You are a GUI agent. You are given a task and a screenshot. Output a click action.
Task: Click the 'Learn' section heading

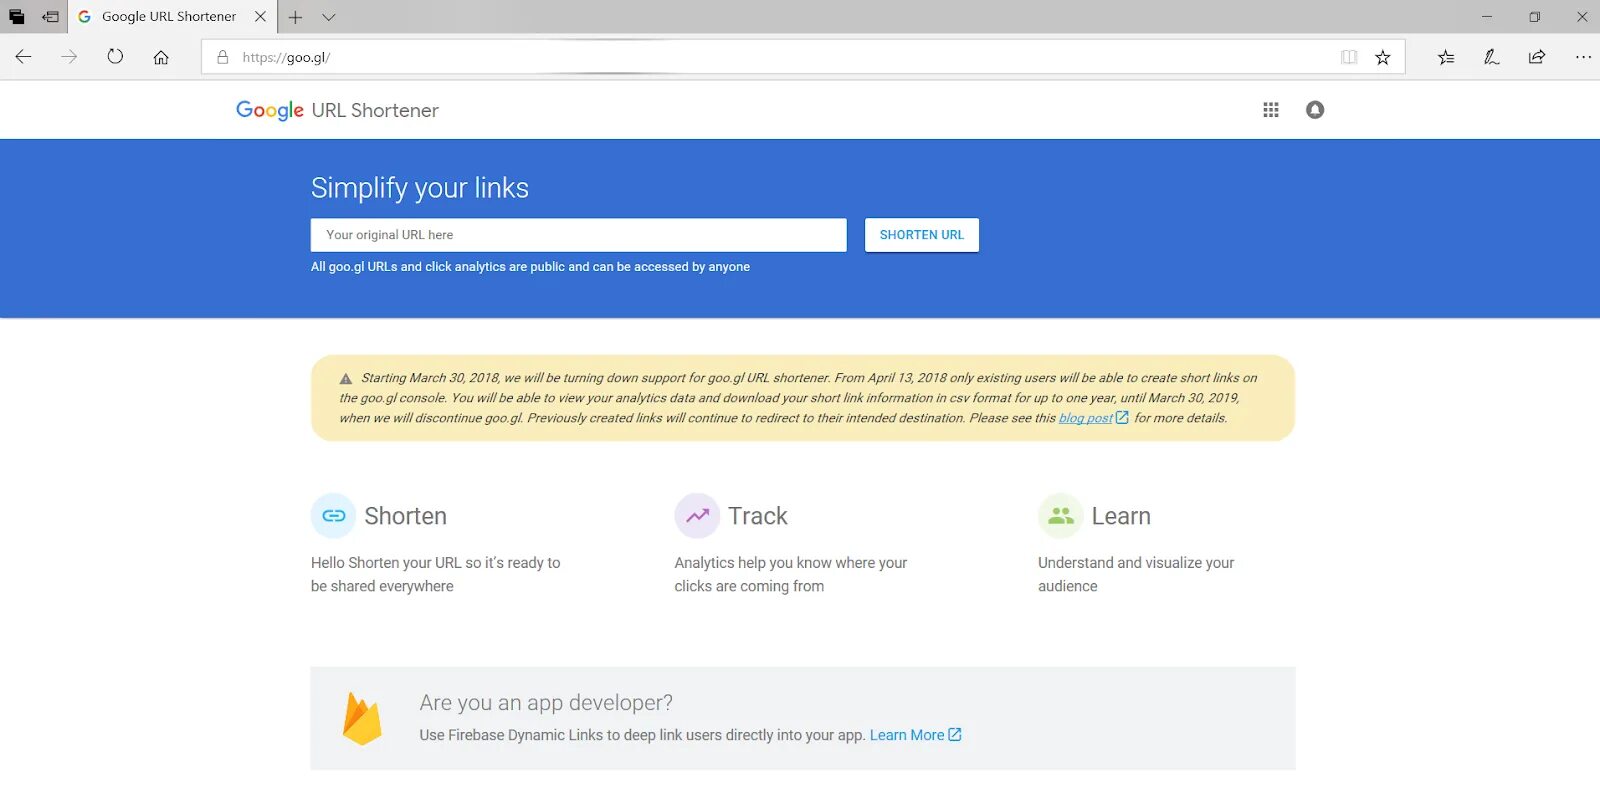tap(1121, 516)
